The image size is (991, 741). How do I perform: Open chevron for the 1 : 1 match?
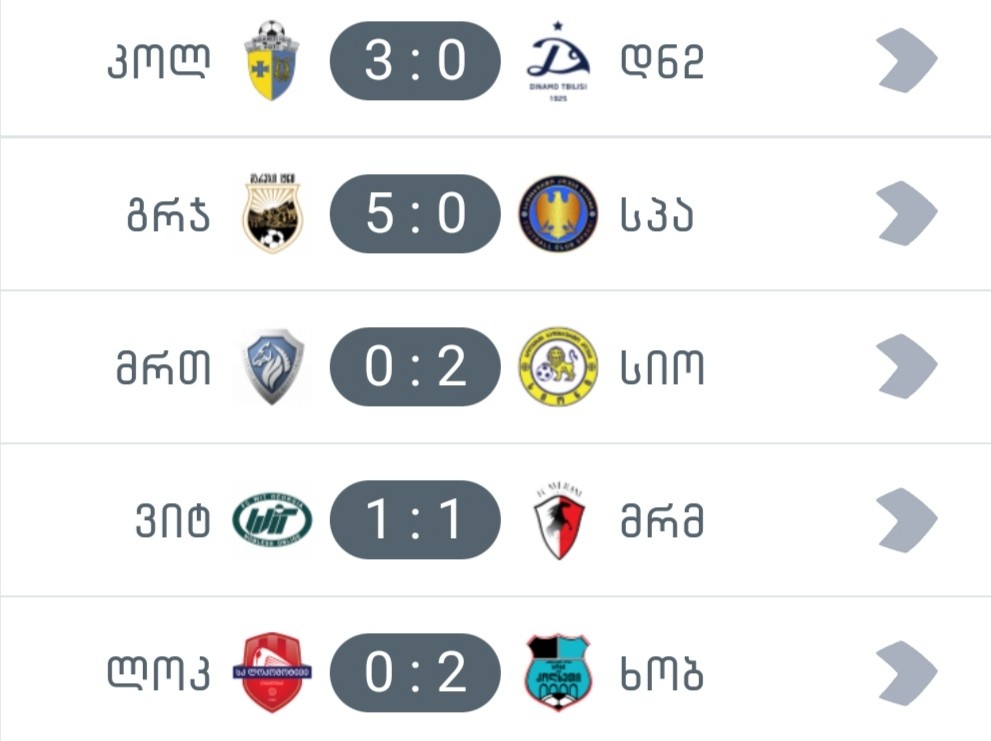pos(907,520)
